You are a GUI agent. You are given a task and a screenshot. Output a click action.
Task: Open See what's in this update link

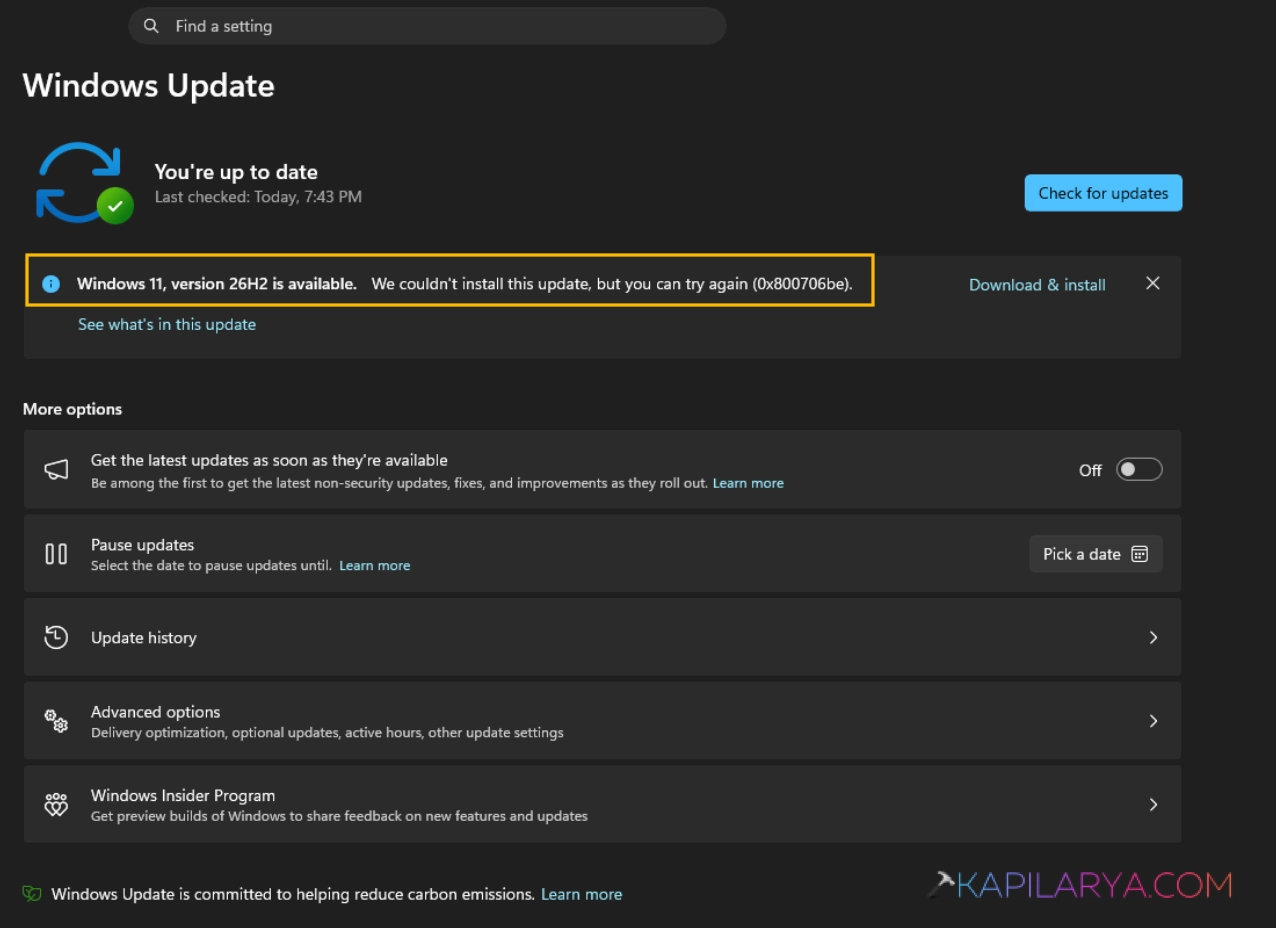(x=167, y=324)
